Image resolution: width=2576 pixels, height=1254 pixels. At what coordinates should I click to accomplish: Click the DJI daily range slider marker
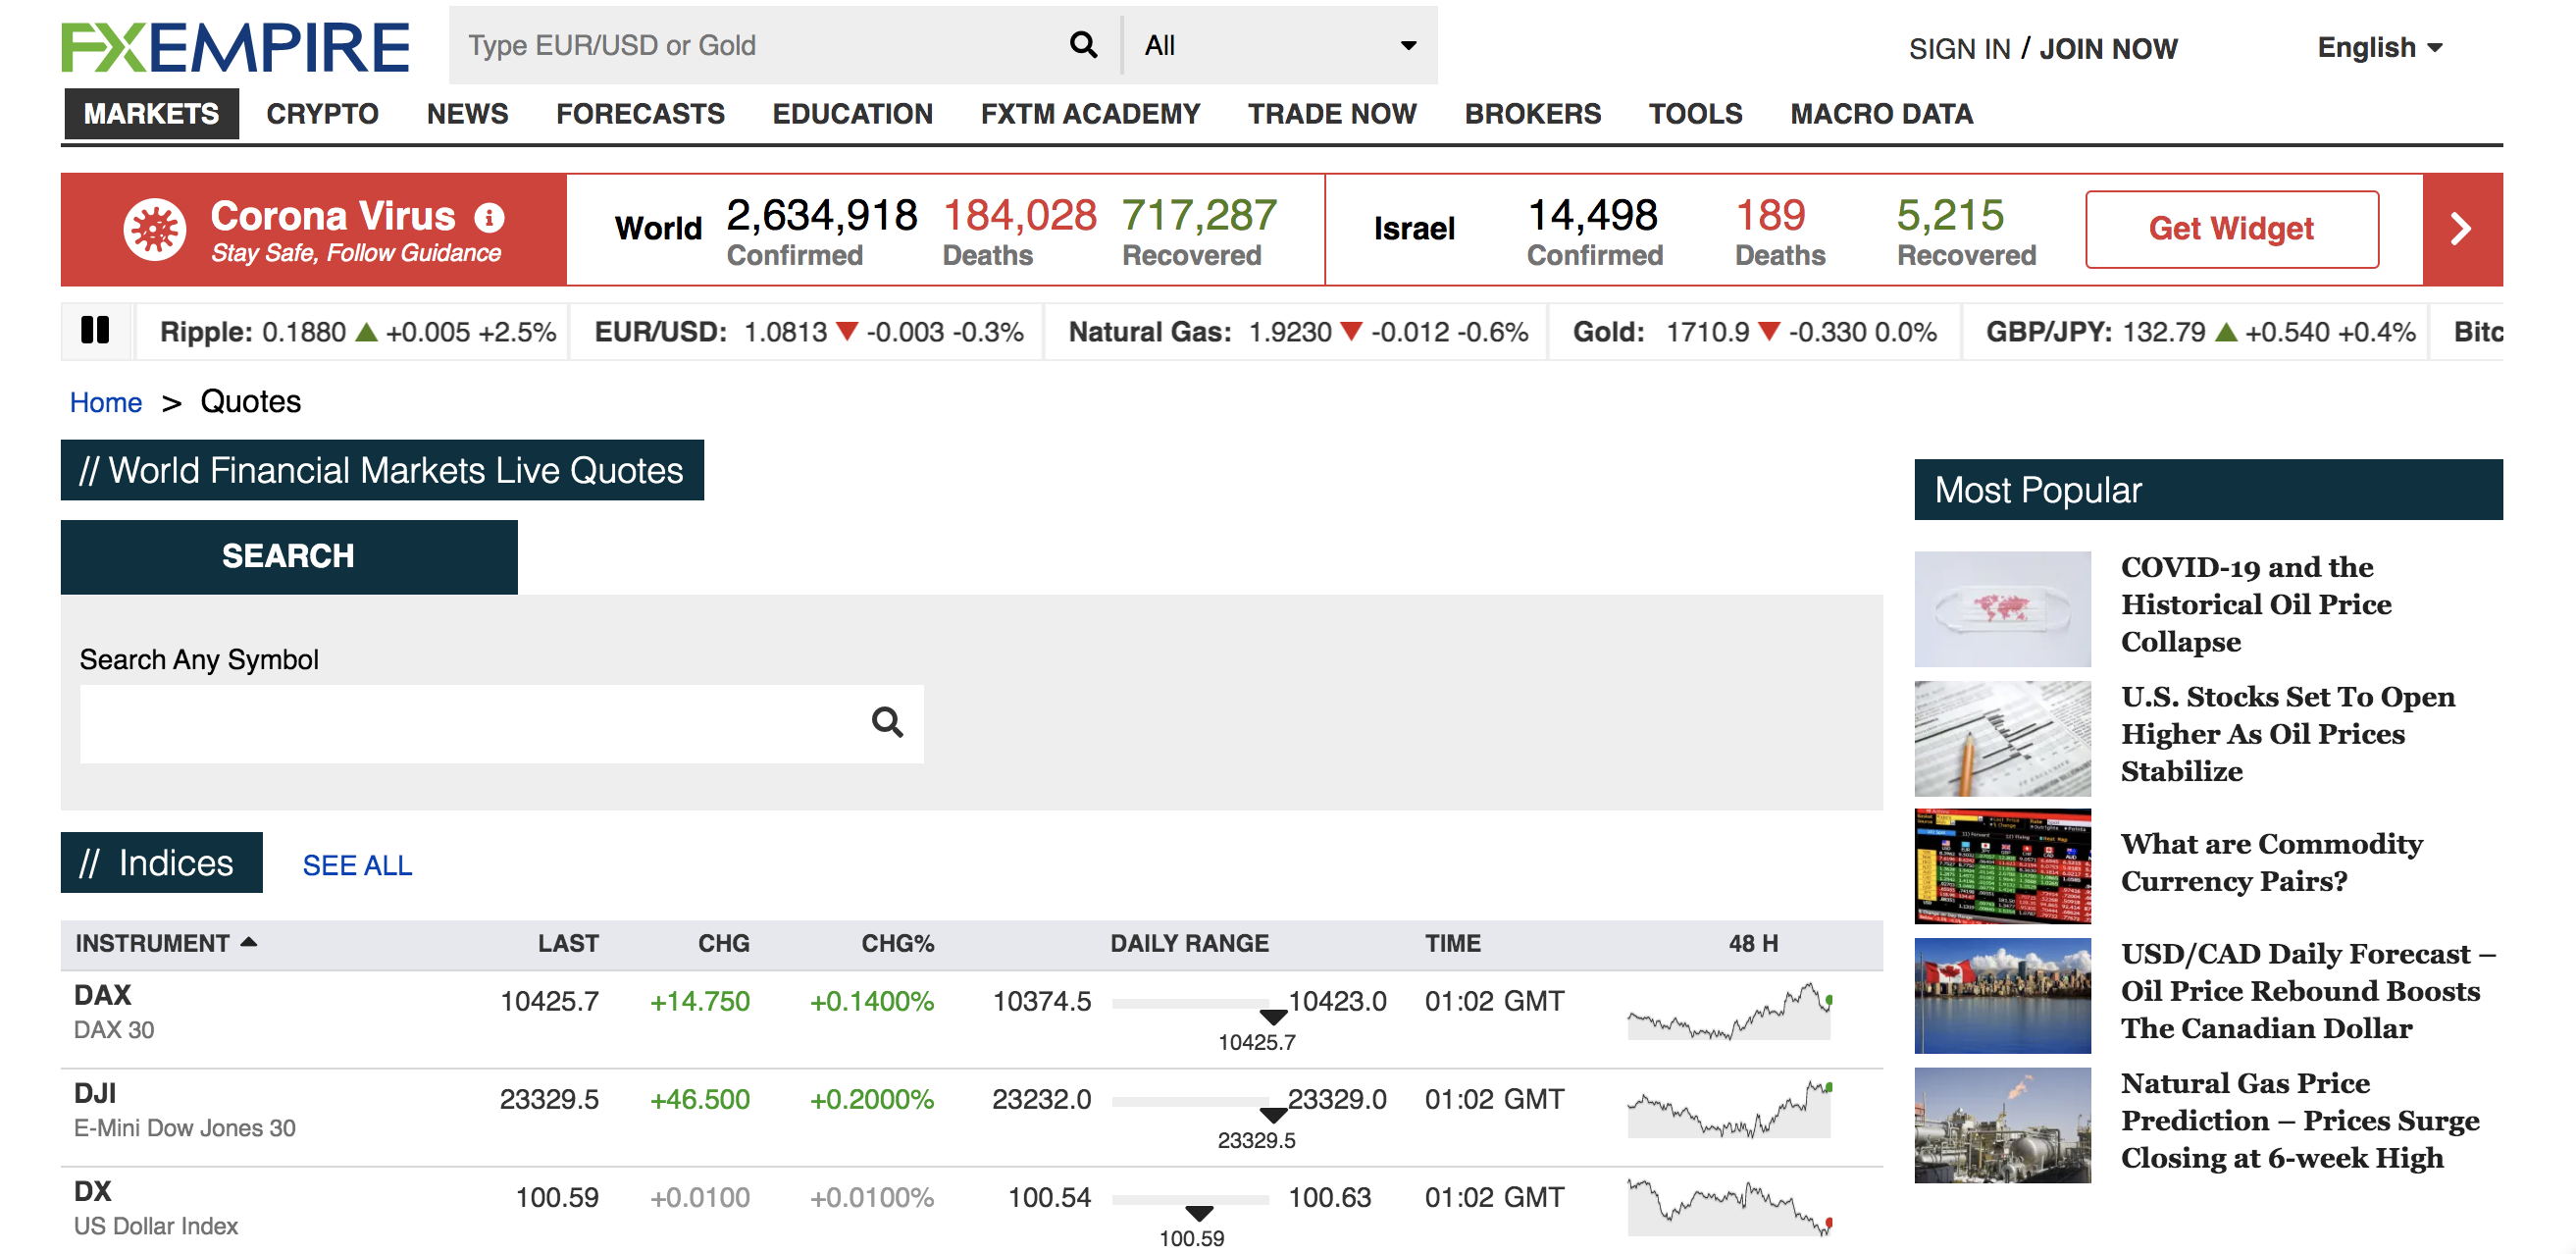pyautogui.click(x=1273, y=1115)
